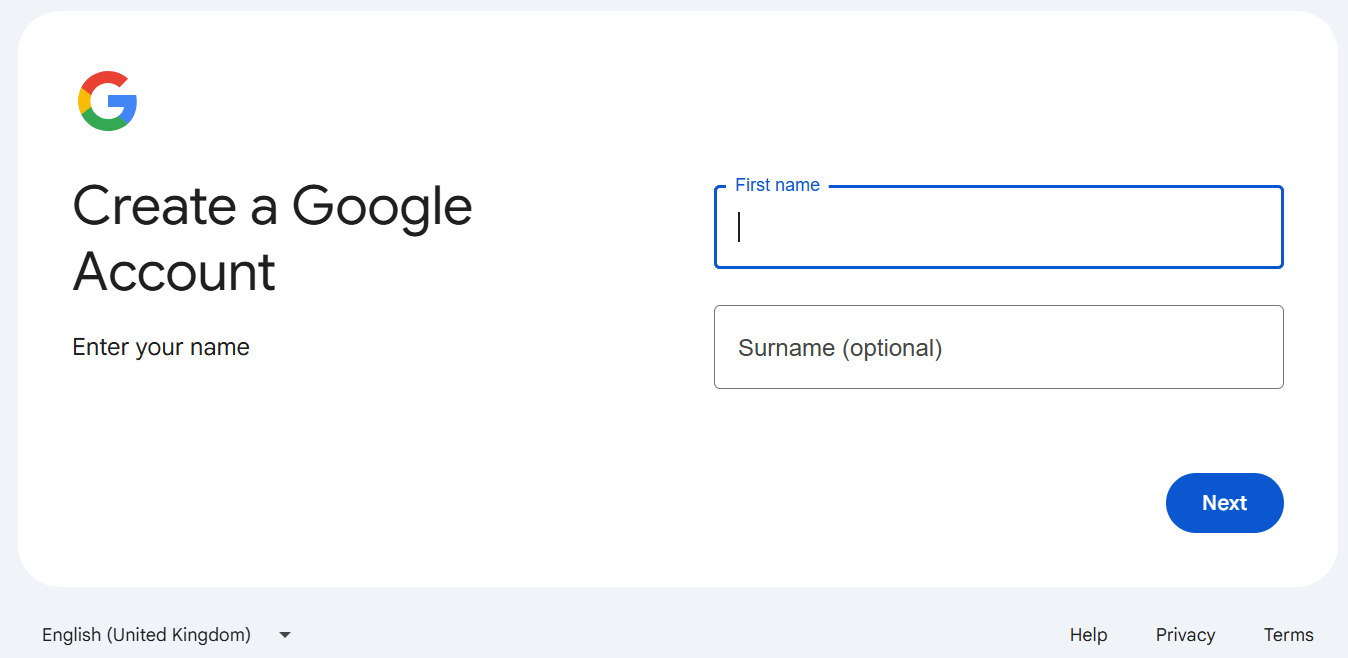Click the floating 'First name' label
The width and height of the screenshot is (1348, 658).
coord(777,185)
